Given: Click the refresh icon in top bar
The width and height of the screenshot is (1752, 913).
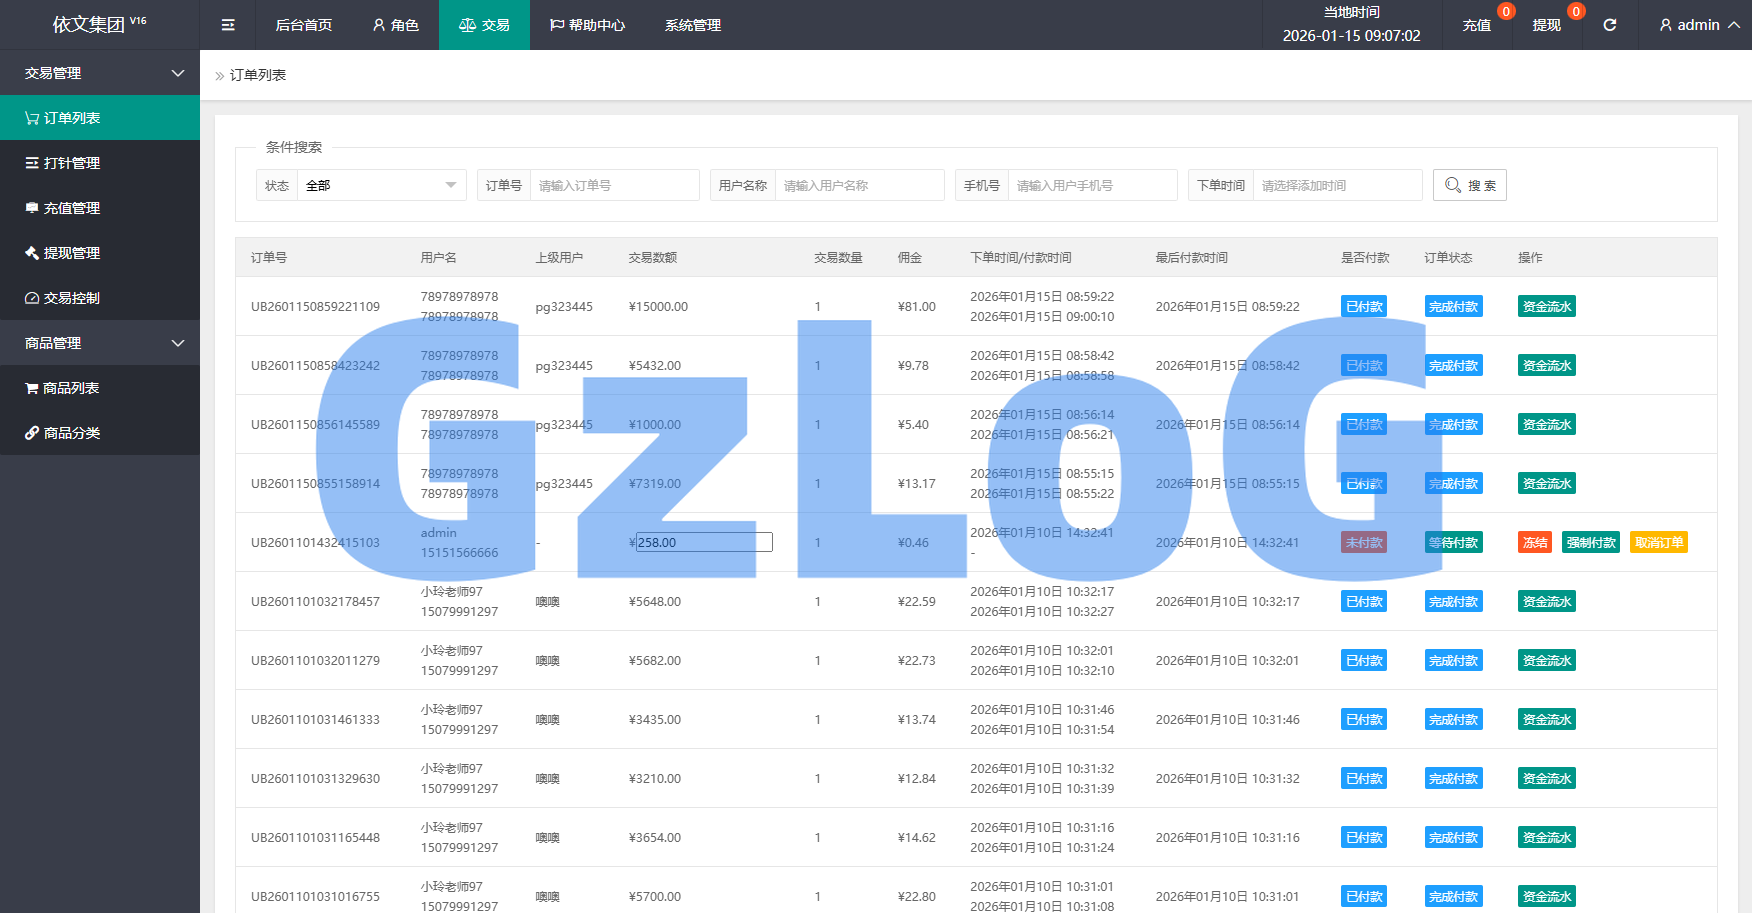Looking at the screenshot, I should 1609,25.
